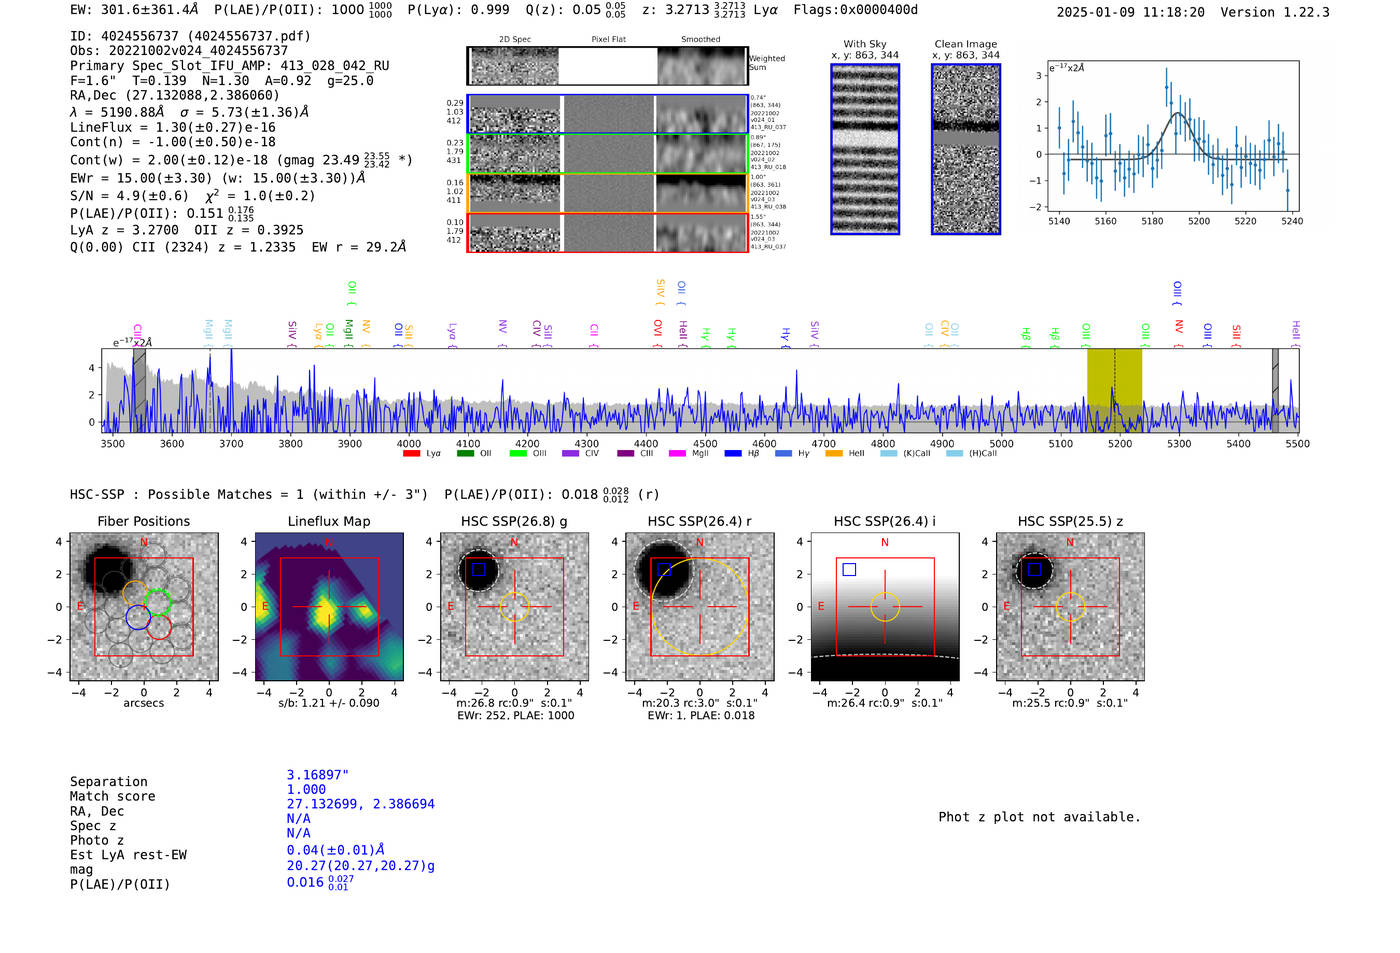
Task: Click the (H)CaII legend swatch
Action: click(954, 454)
